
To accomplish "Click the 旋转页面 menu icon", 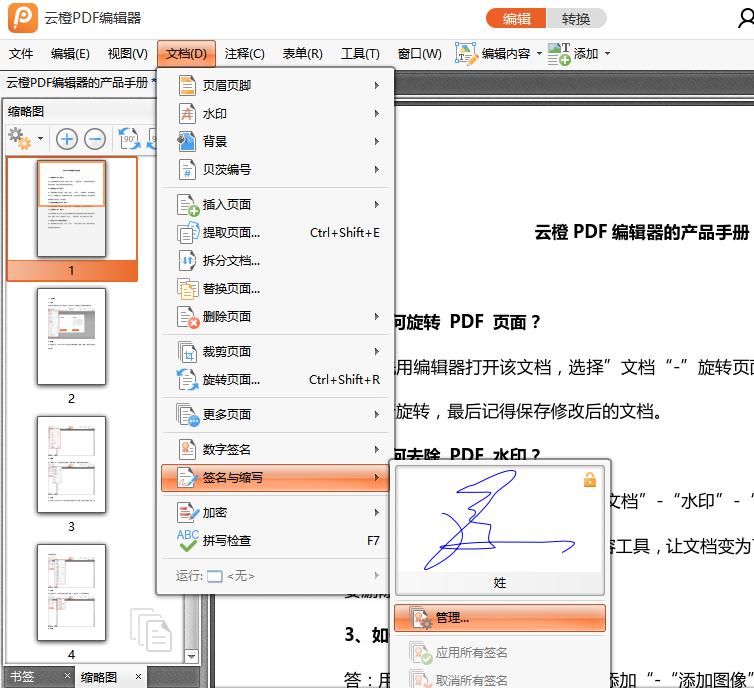I will (x=187, y=380).
